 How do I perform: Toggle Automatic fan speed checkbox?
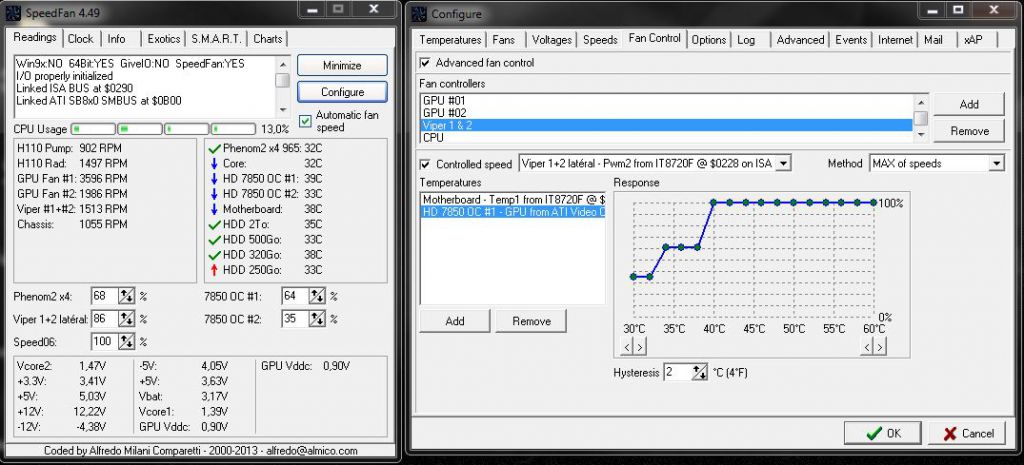tap(306, 121)
